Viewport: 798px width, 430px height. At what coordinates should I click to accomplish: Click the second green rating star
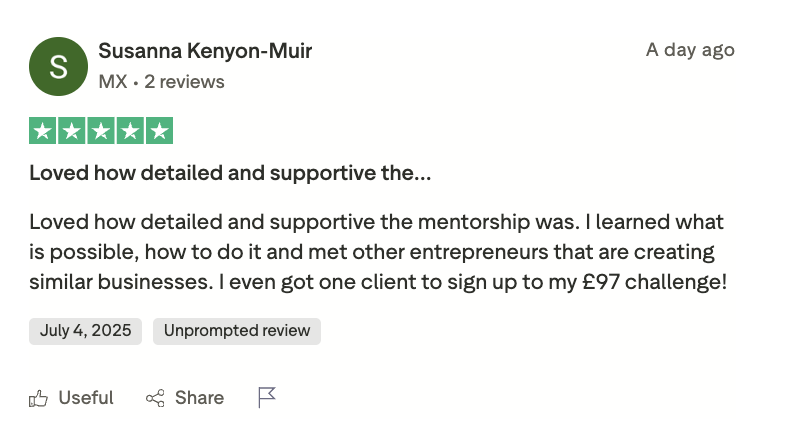coord(72,131)
